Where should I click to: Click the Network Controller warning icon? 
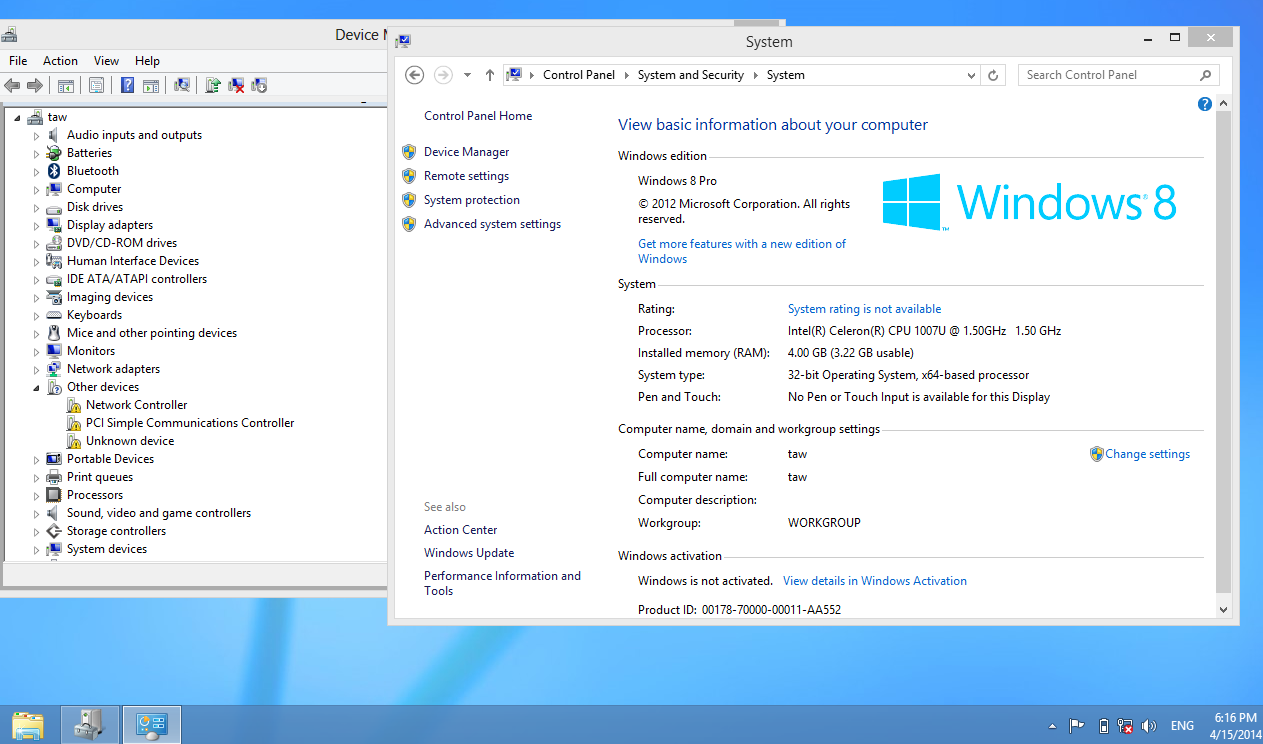tap(74, 405)
